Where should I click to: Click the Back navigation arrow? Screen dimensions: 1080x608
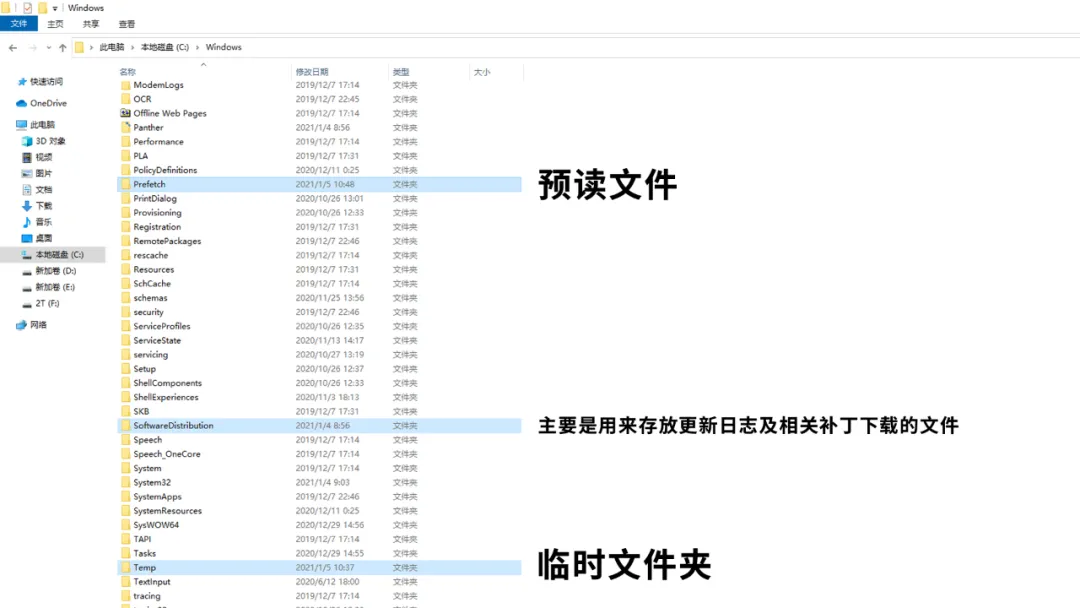(x=11, y=47)
